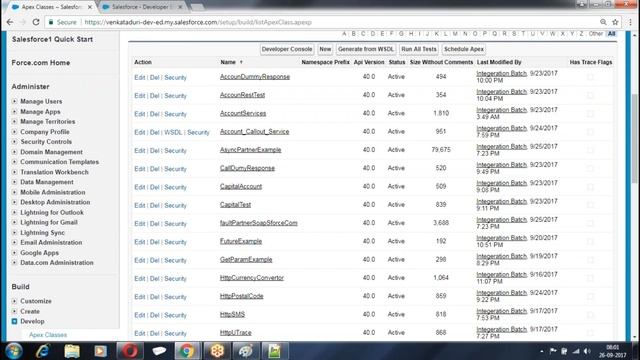Open File Explorer folder on taskbar
The image size is (640, 360).
pyautogui.click(x=72, y=351)
